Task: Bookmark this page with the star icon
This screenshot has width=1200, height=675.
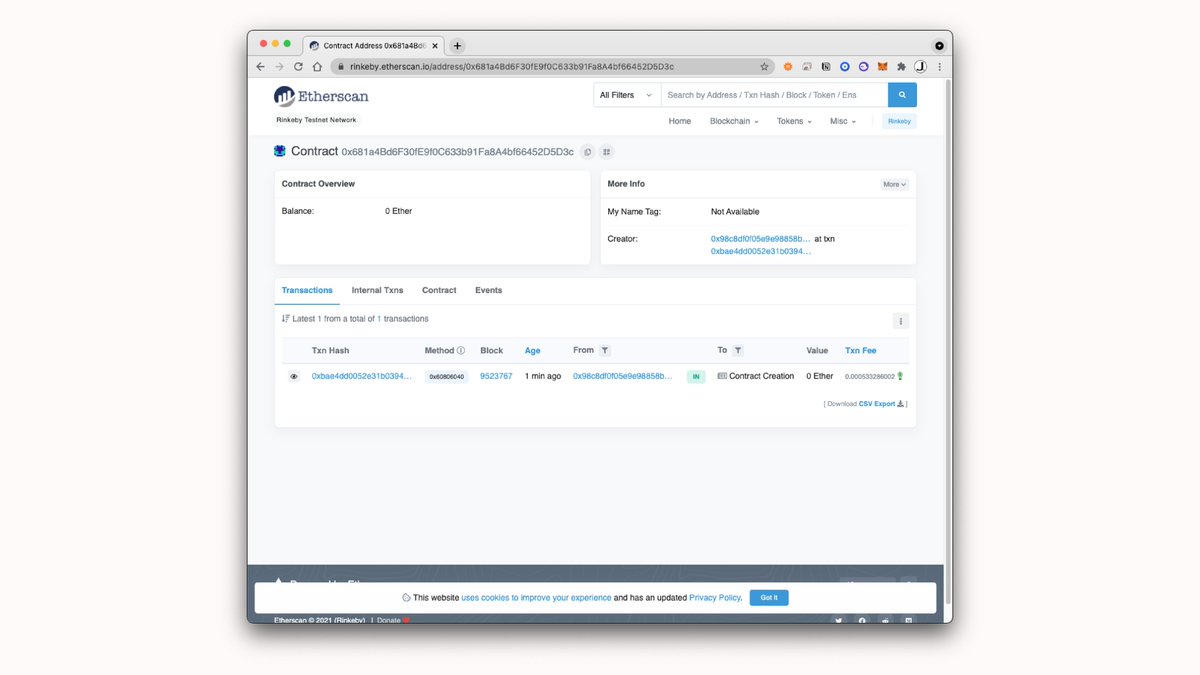Action: point(764,67)
